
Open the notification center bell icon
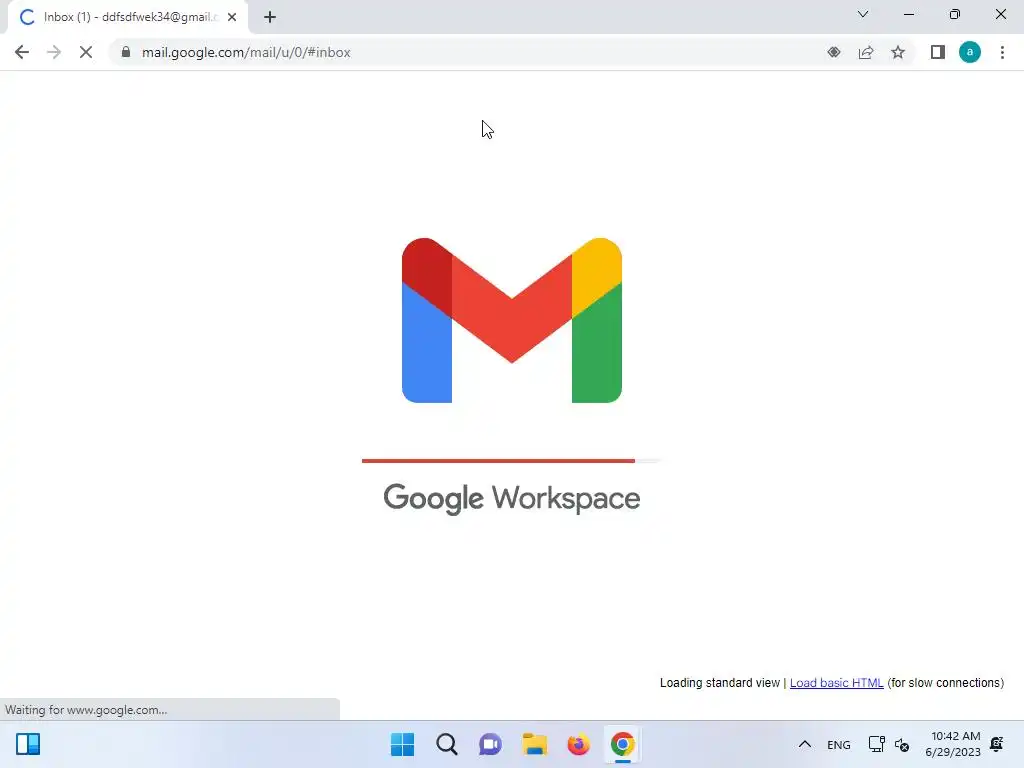click(x=997, y=744)
